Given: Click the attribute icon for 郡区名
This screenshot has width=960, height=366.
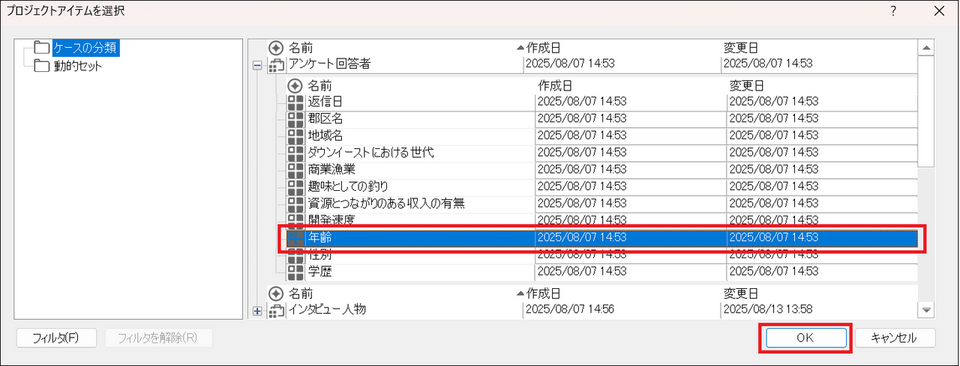Looking at the screenshot, I should tap(296, 119).
